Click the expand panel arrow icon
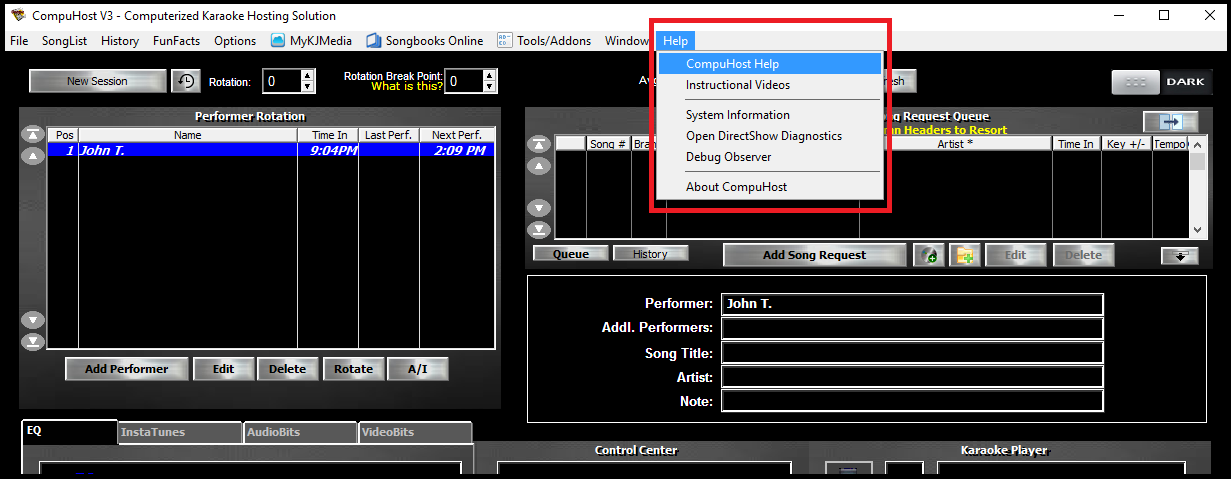The width and height of the screenshot is (1231, 479). (1171, 121)
